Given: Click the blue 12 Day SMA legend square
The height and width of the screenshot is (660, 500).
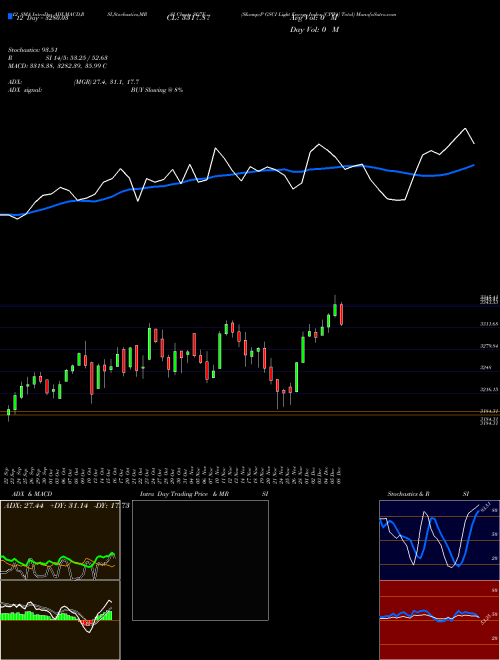Looking at the screenshot, I should pyautogui.click(x=10, y=16).
